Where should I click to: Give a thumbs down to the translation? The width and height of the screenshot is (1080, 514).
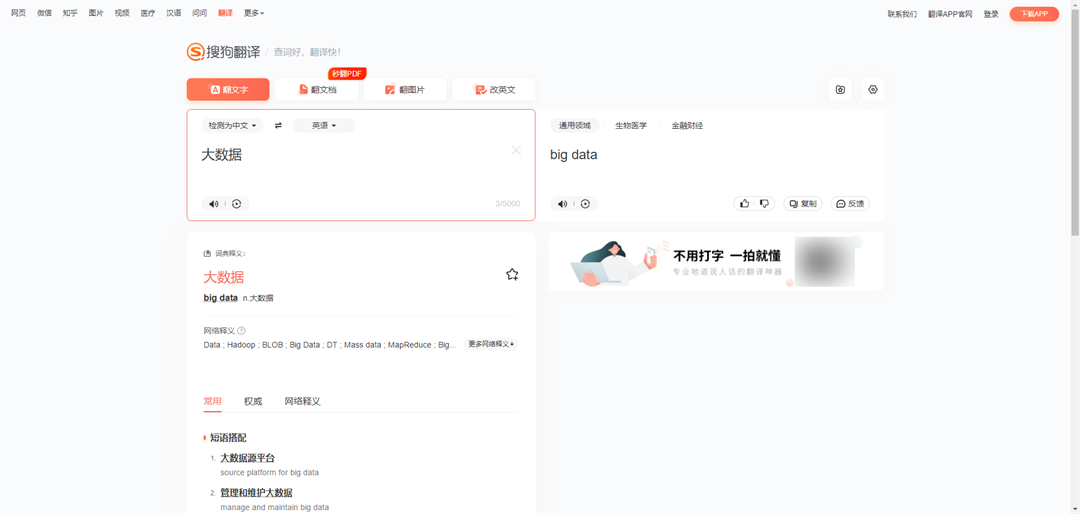point(764,203)
